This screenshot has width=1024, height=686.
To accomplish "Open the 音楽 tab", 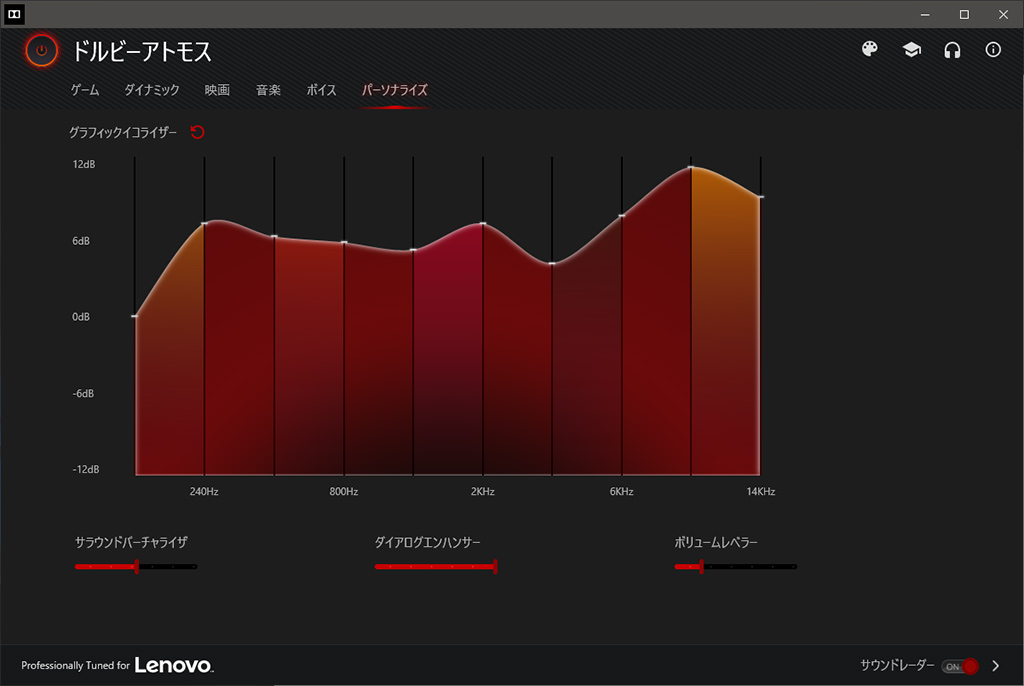I will click(x=268, y=90).
